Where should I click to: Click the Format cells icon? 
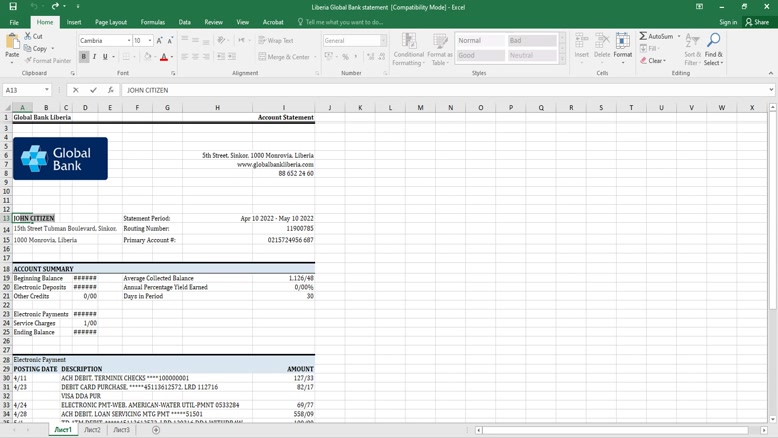622,42
